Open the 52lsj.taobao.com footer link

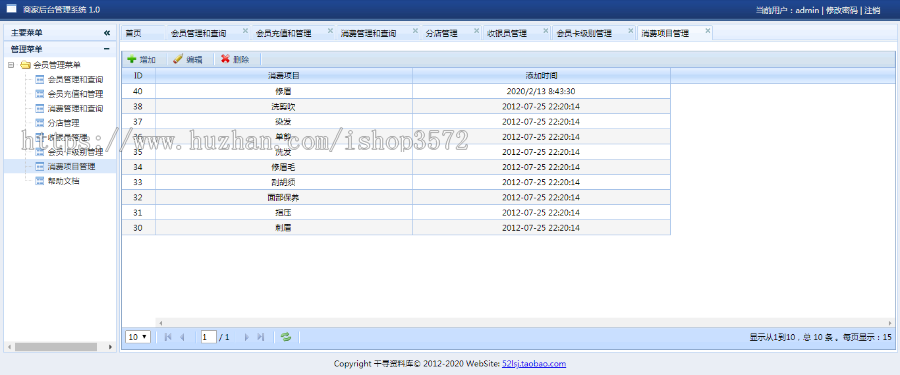pos(534,364)
